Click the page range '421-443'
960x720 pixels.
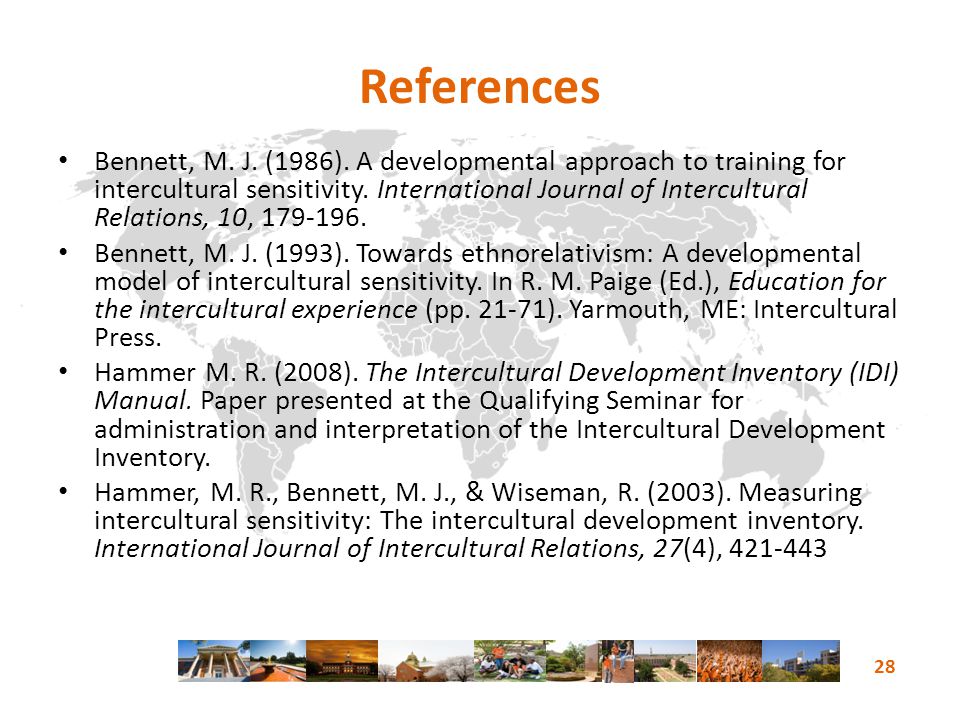pos(778,549)
